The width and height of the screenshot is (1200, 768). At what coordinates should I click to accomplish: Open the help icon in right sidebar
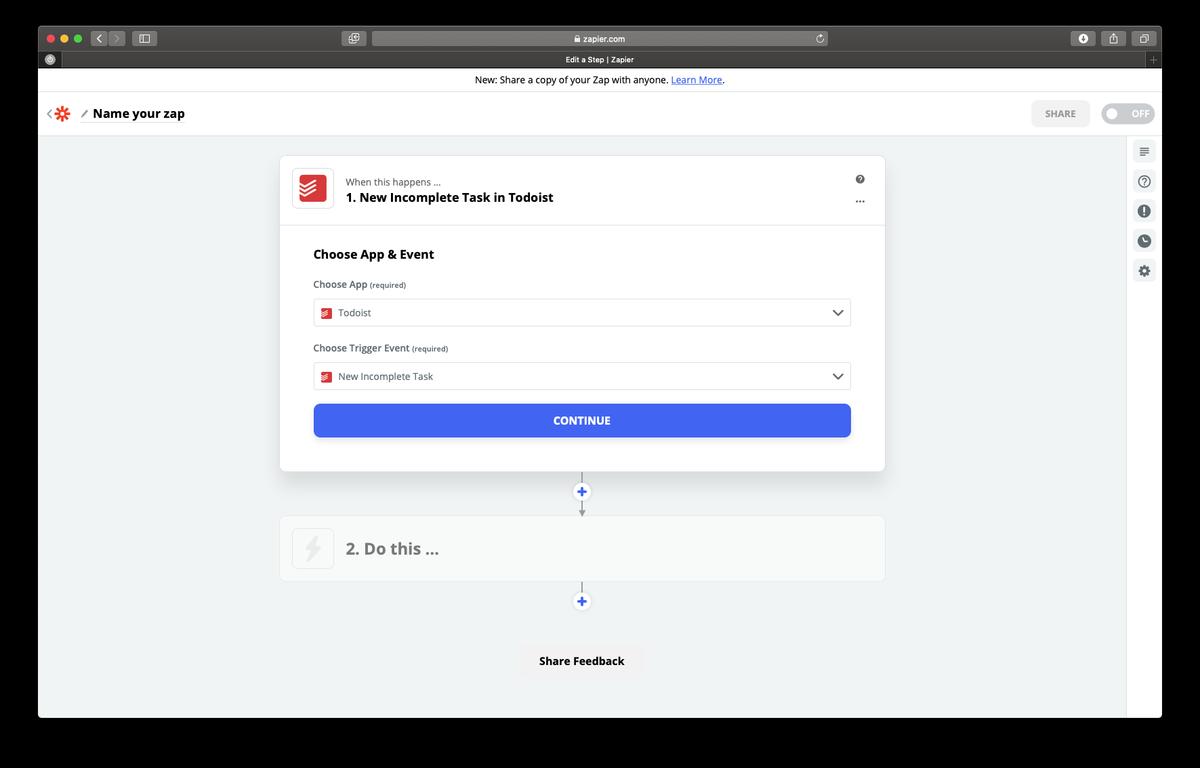(x=1144, y=182)
